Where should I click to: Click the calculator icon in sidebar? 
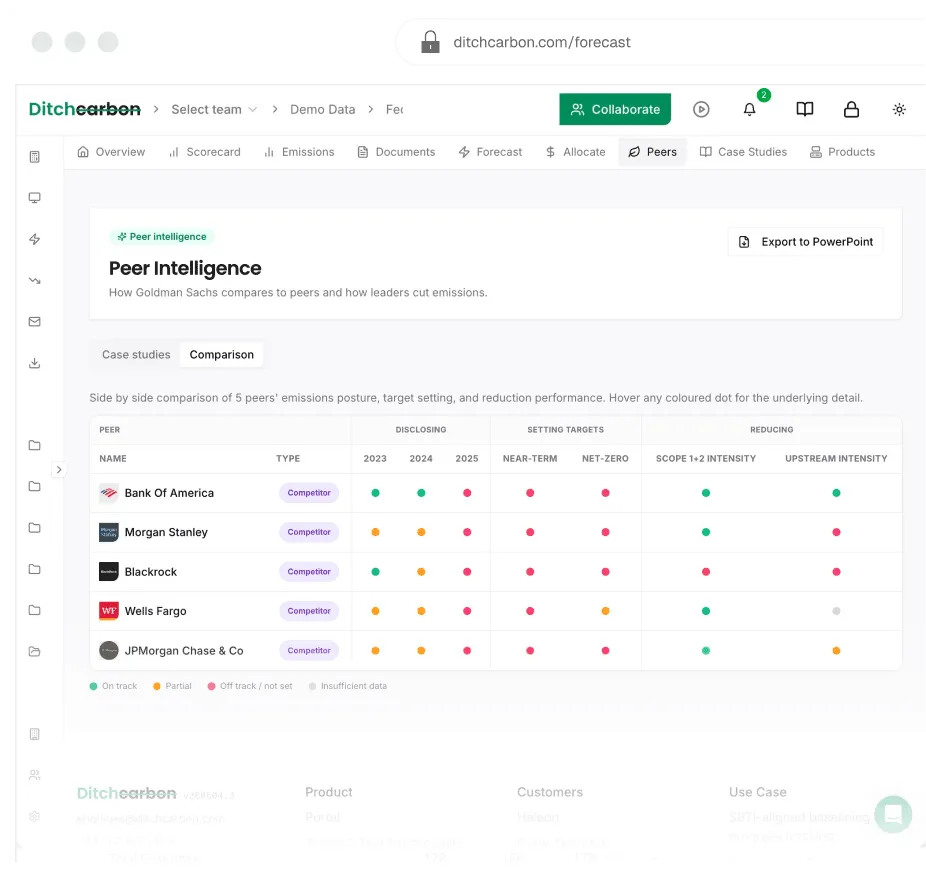35,157
